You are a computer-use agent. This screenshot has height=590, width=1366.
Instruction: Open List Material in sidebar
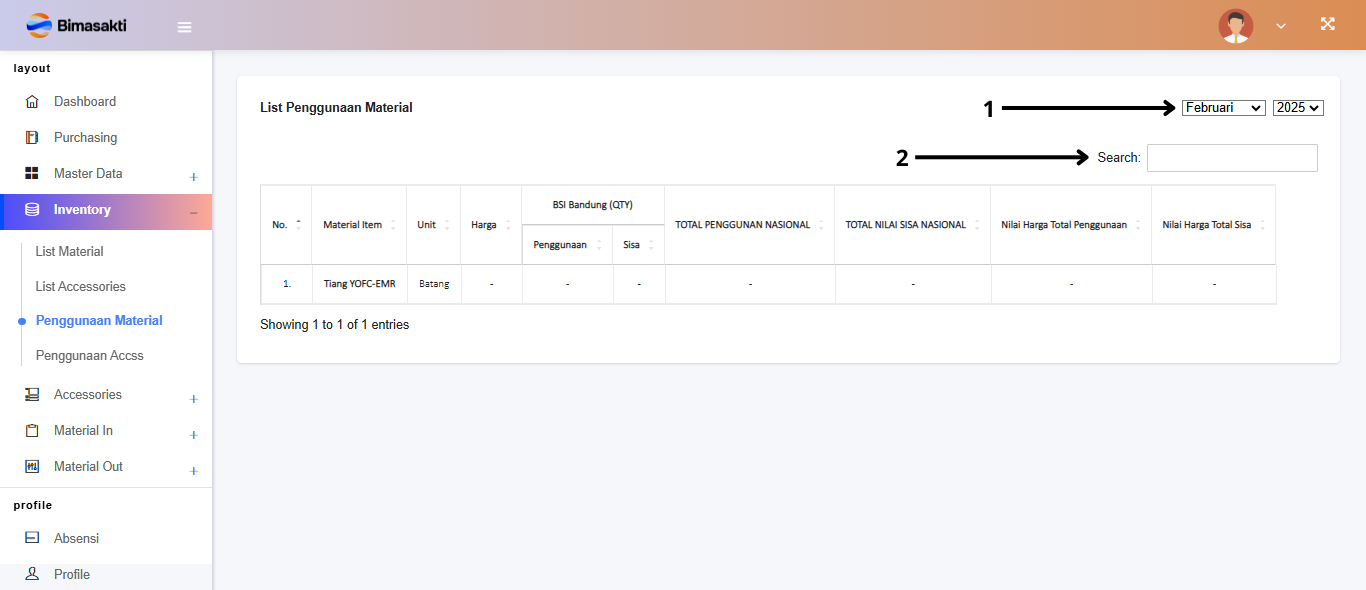coord(69,252)
